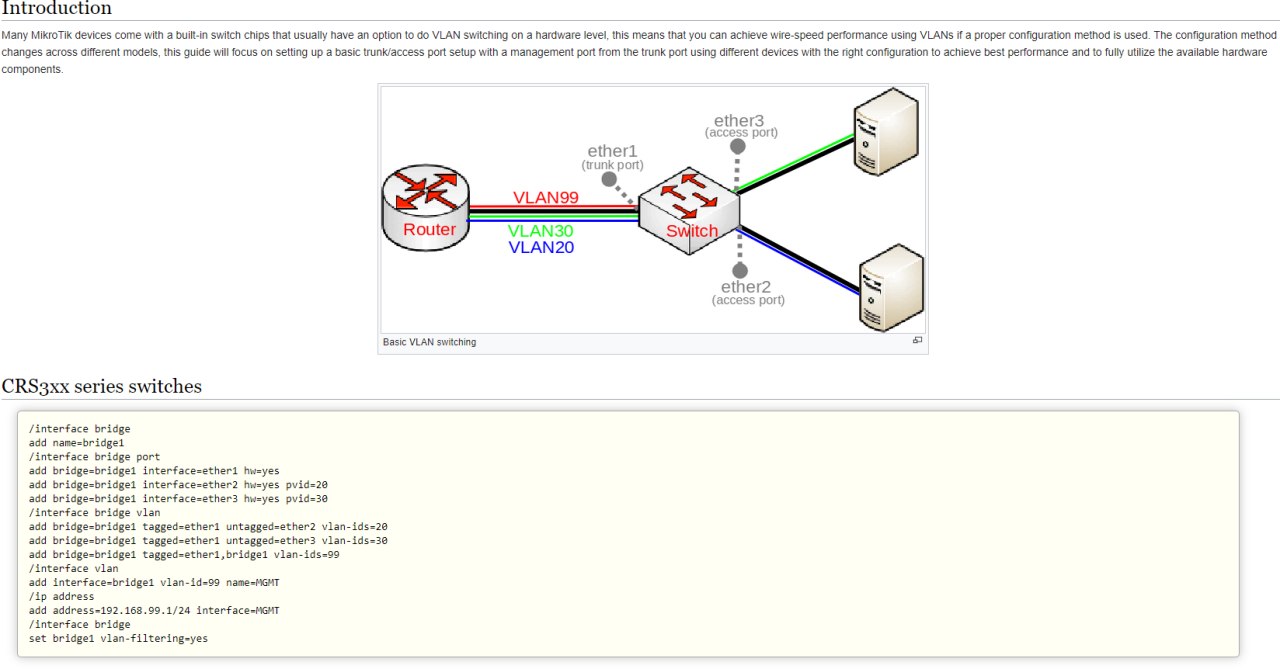The image size is (1280, 669).
Task: Click the Introduction heading
Action: [56, 8]
